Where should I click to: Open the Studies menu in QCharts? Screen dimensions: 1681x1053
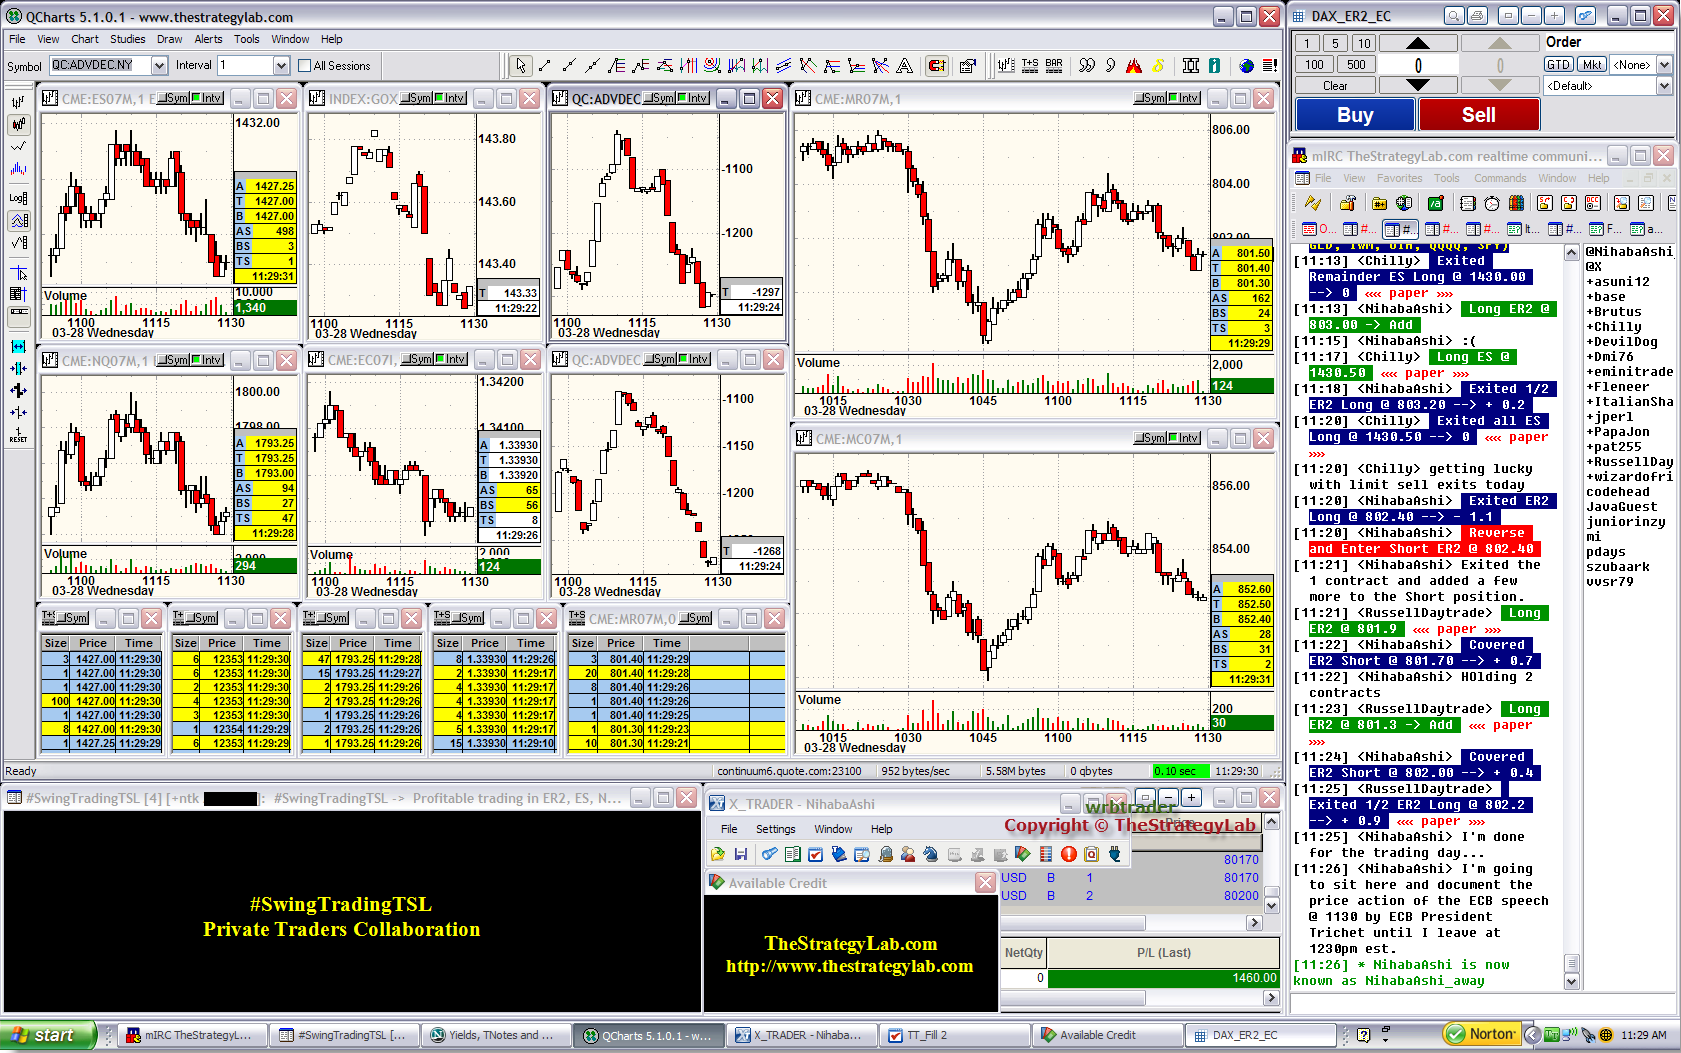127,39
